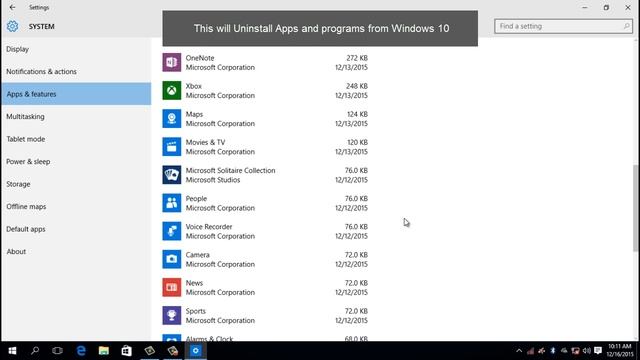Open Multitasking settings section
This screenshot has width=640, height=360.
point(76,116)
